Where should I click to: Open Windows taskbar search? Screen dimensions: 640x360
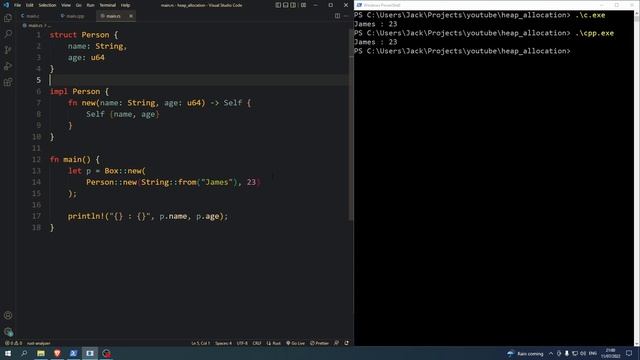tap(24, 353)
